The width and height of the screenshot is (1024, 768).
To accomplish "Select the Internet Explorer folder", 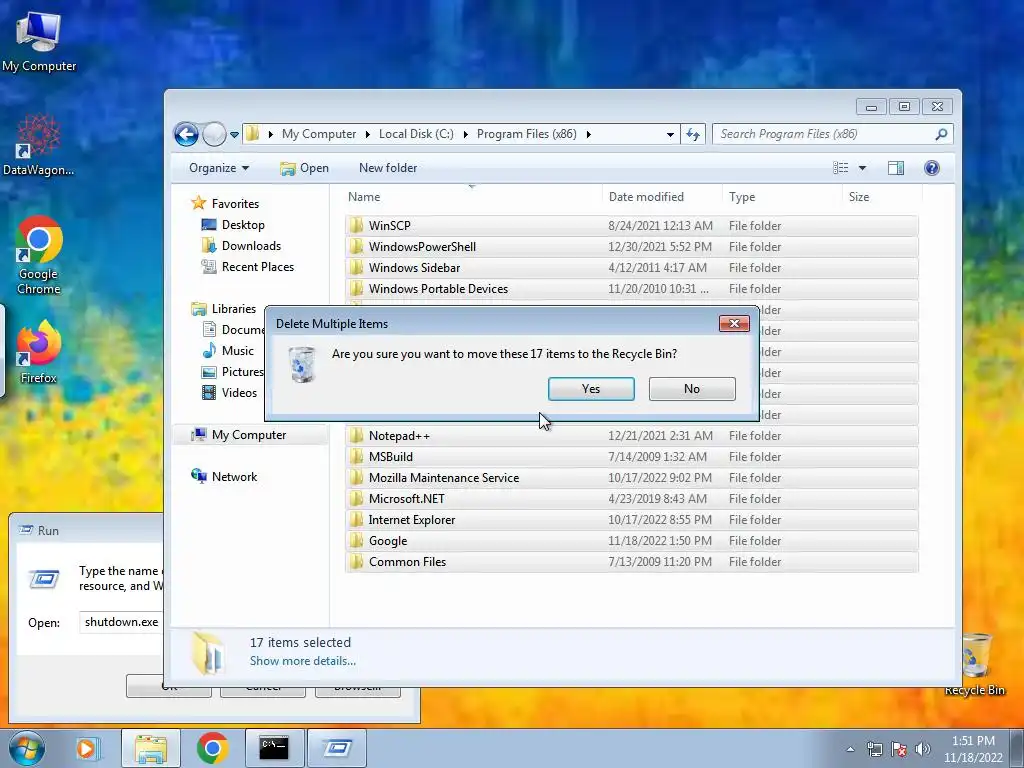I will tap(632, 520).
